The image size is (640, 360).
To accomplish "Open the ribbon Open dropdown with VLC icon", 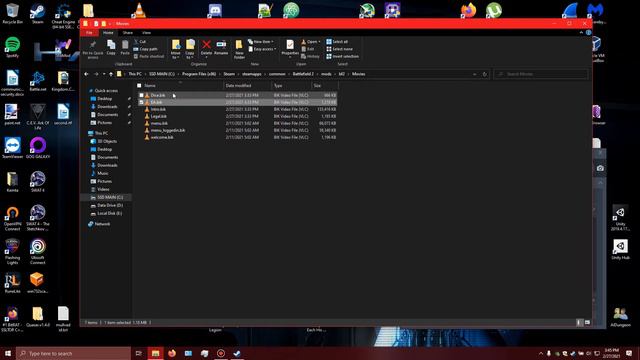I will (311, 42).
